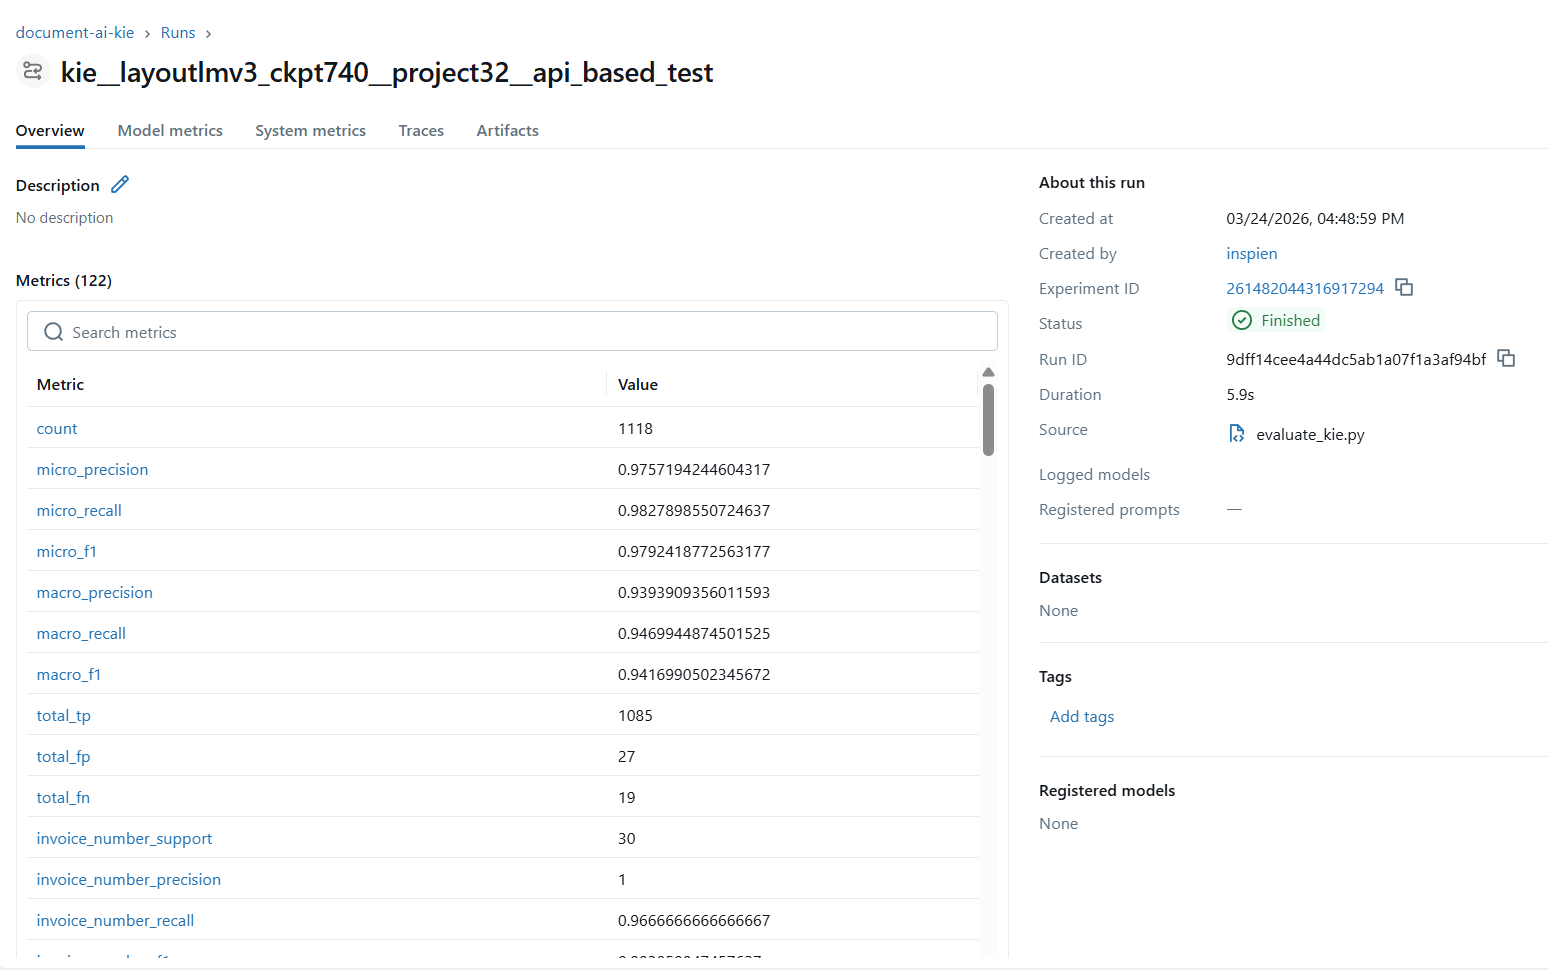
Task: Click the green Finished status check icon
Action: tap(1242, 321)
